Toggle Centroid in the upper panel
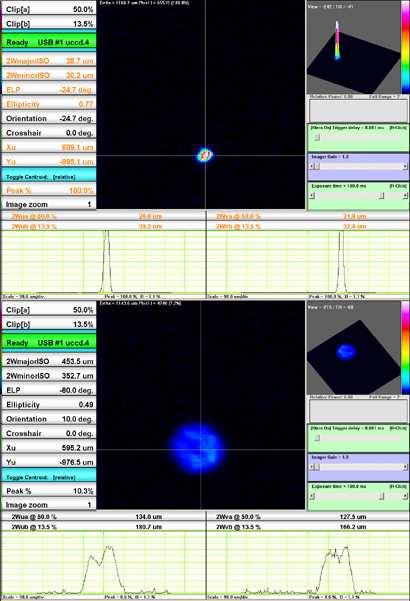410x601 pixels. pos(49,177)
